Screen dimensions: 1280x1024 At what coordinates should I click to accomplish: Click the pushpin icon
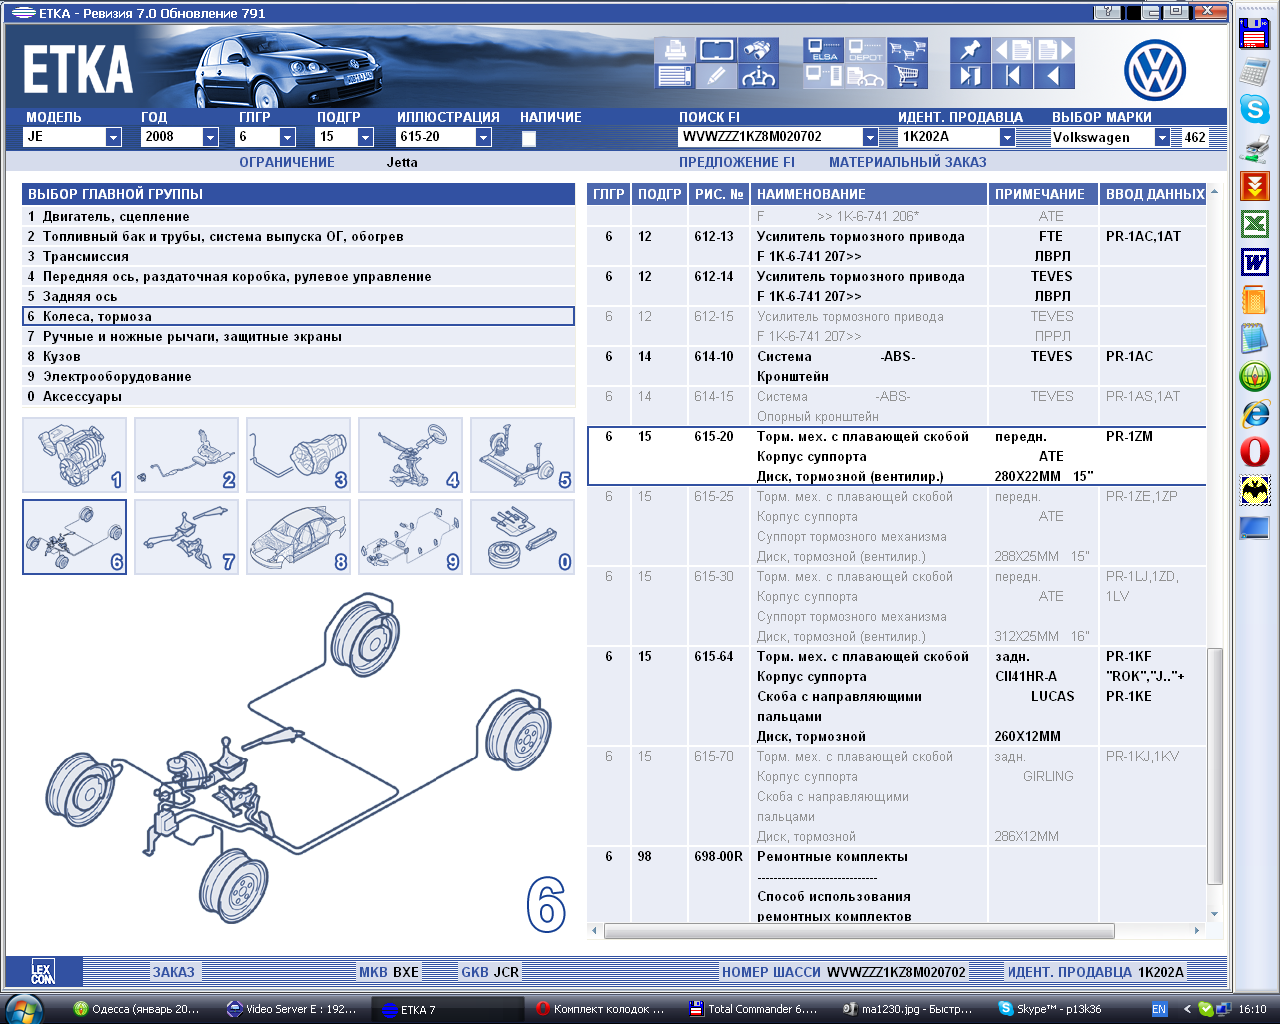[x=970, y=50]
